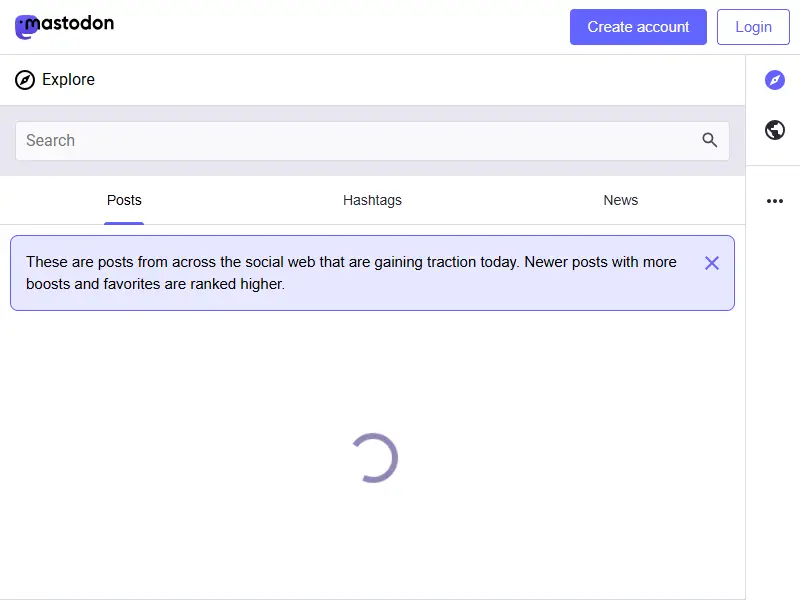Image resolution: width=800 pixels, height=600 pixels.
Task: Select the Posts tab
Action: [x=124, y=201]
